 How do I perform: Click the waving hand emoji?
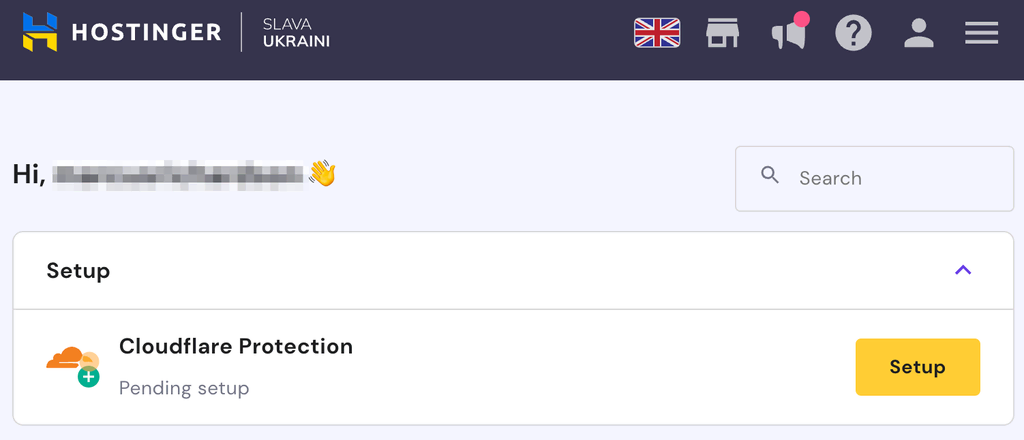pos(322,173)
